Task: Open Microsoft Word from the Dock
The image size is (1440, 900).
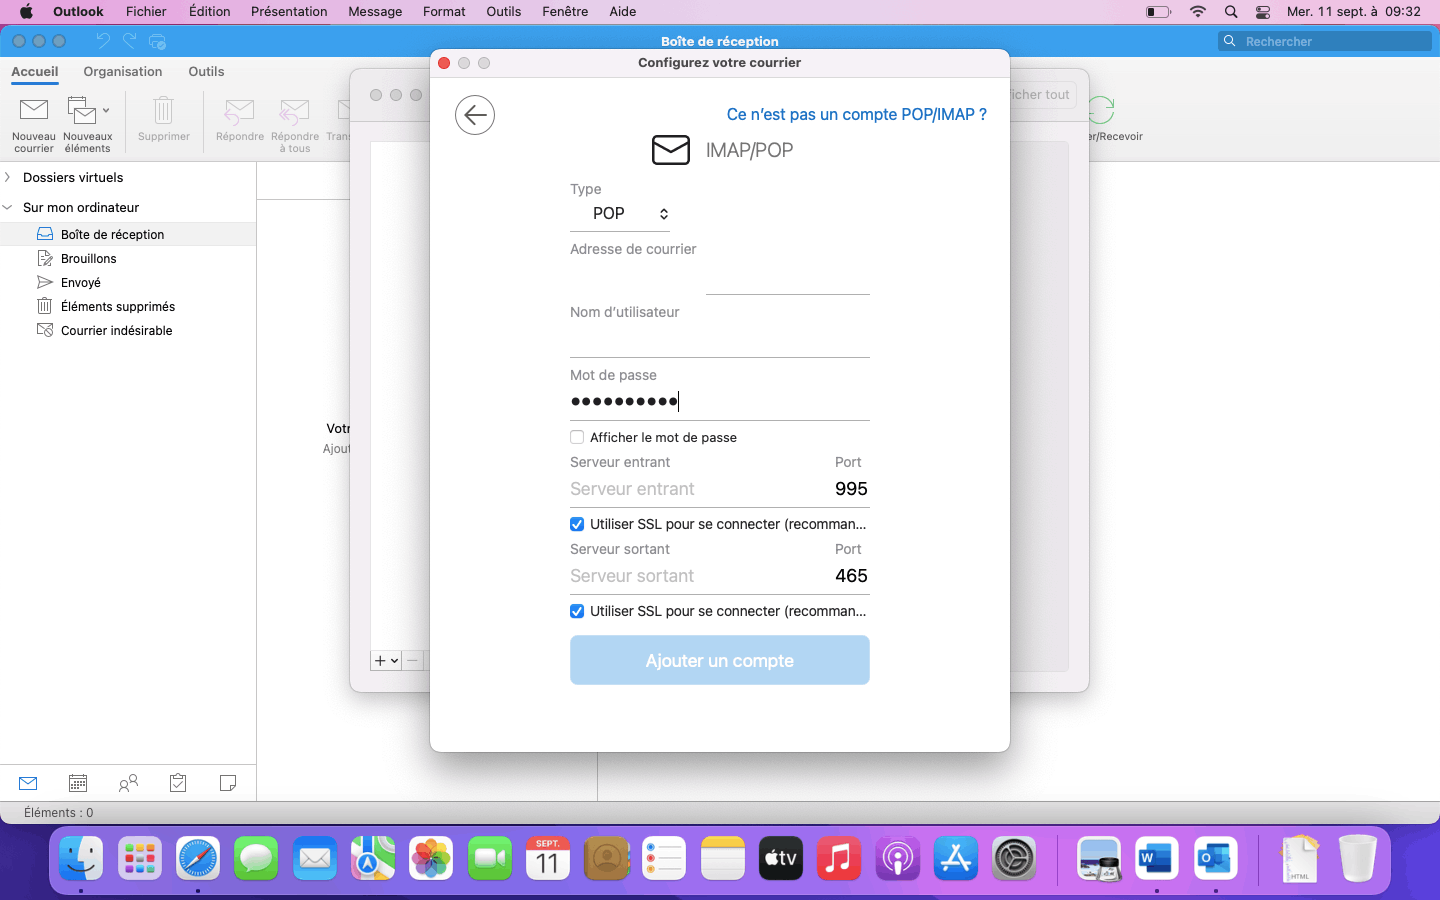Action: pyautogui.click(x=1157, y=858)
